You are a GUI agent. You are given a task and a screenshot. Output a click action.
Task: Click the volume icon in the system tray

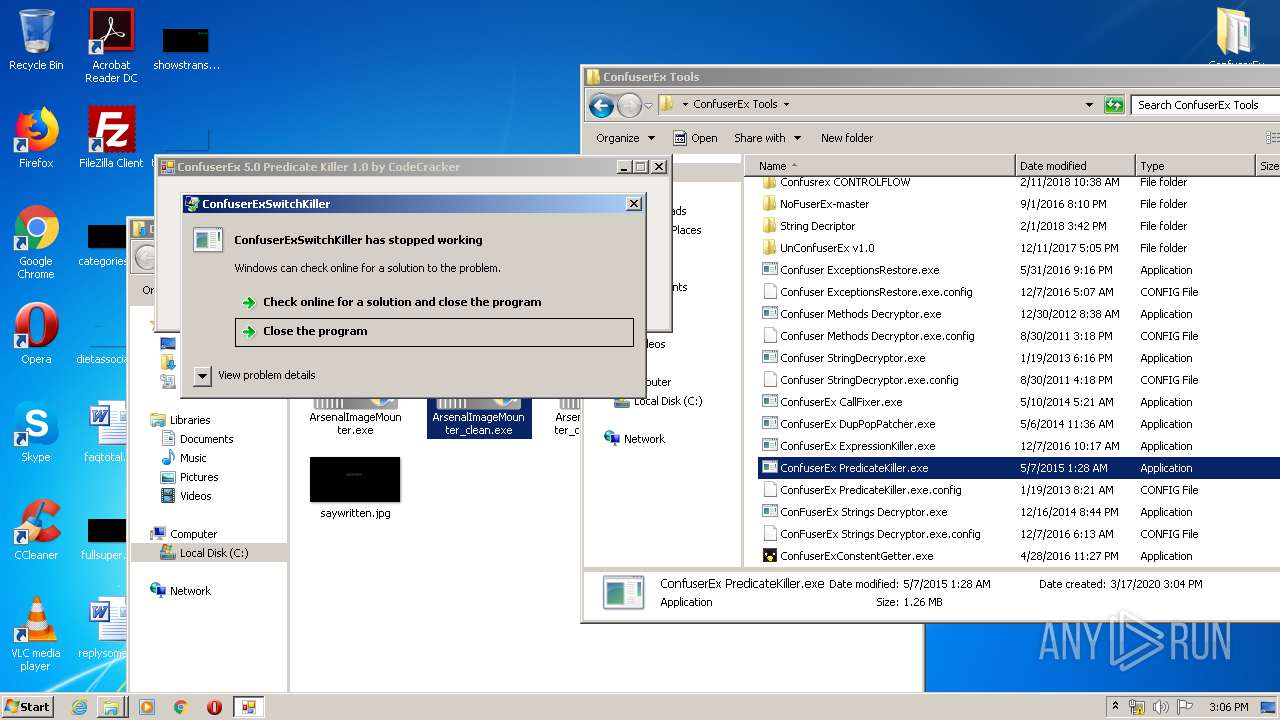coord(1161,707)
